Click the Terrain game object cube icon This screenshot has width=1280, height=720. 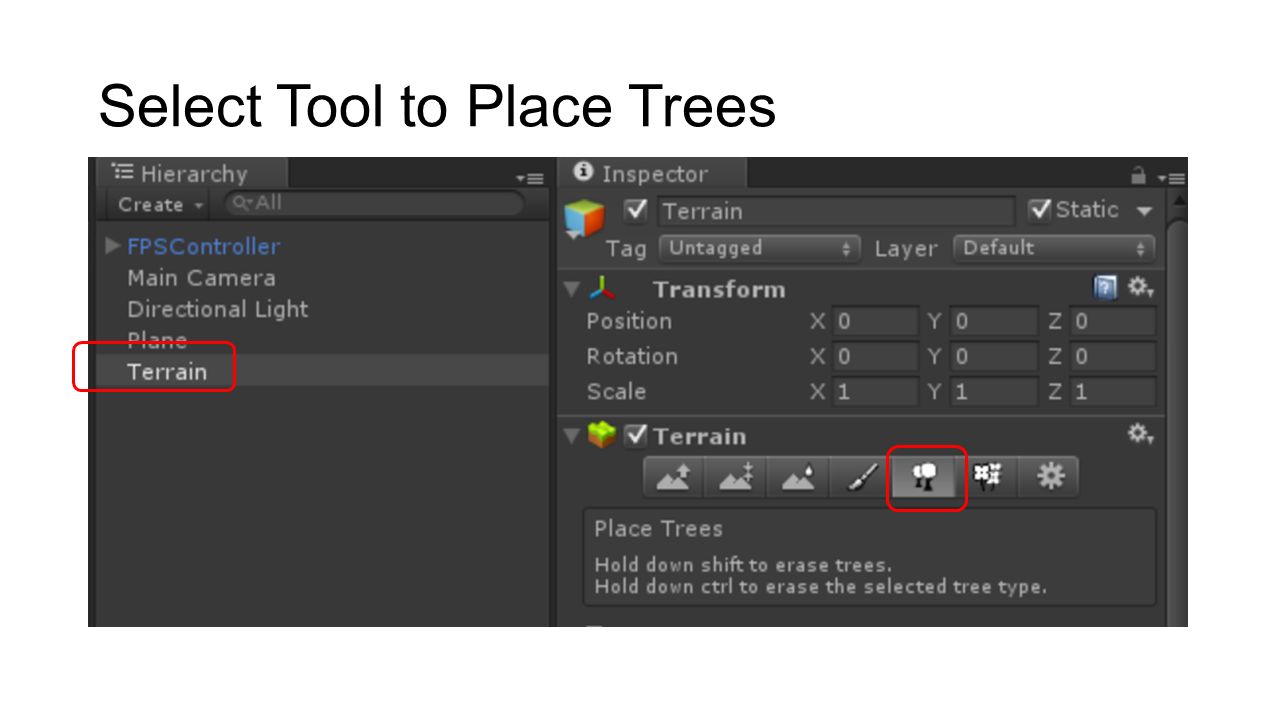[584, 218]
